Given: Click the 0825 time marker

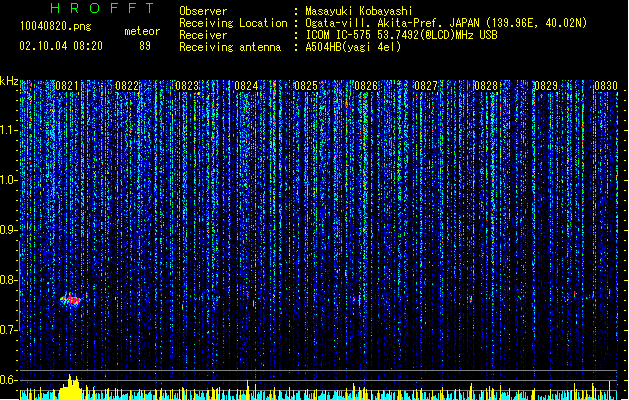Looking at the screenshot, I should (x=306, y=86).
